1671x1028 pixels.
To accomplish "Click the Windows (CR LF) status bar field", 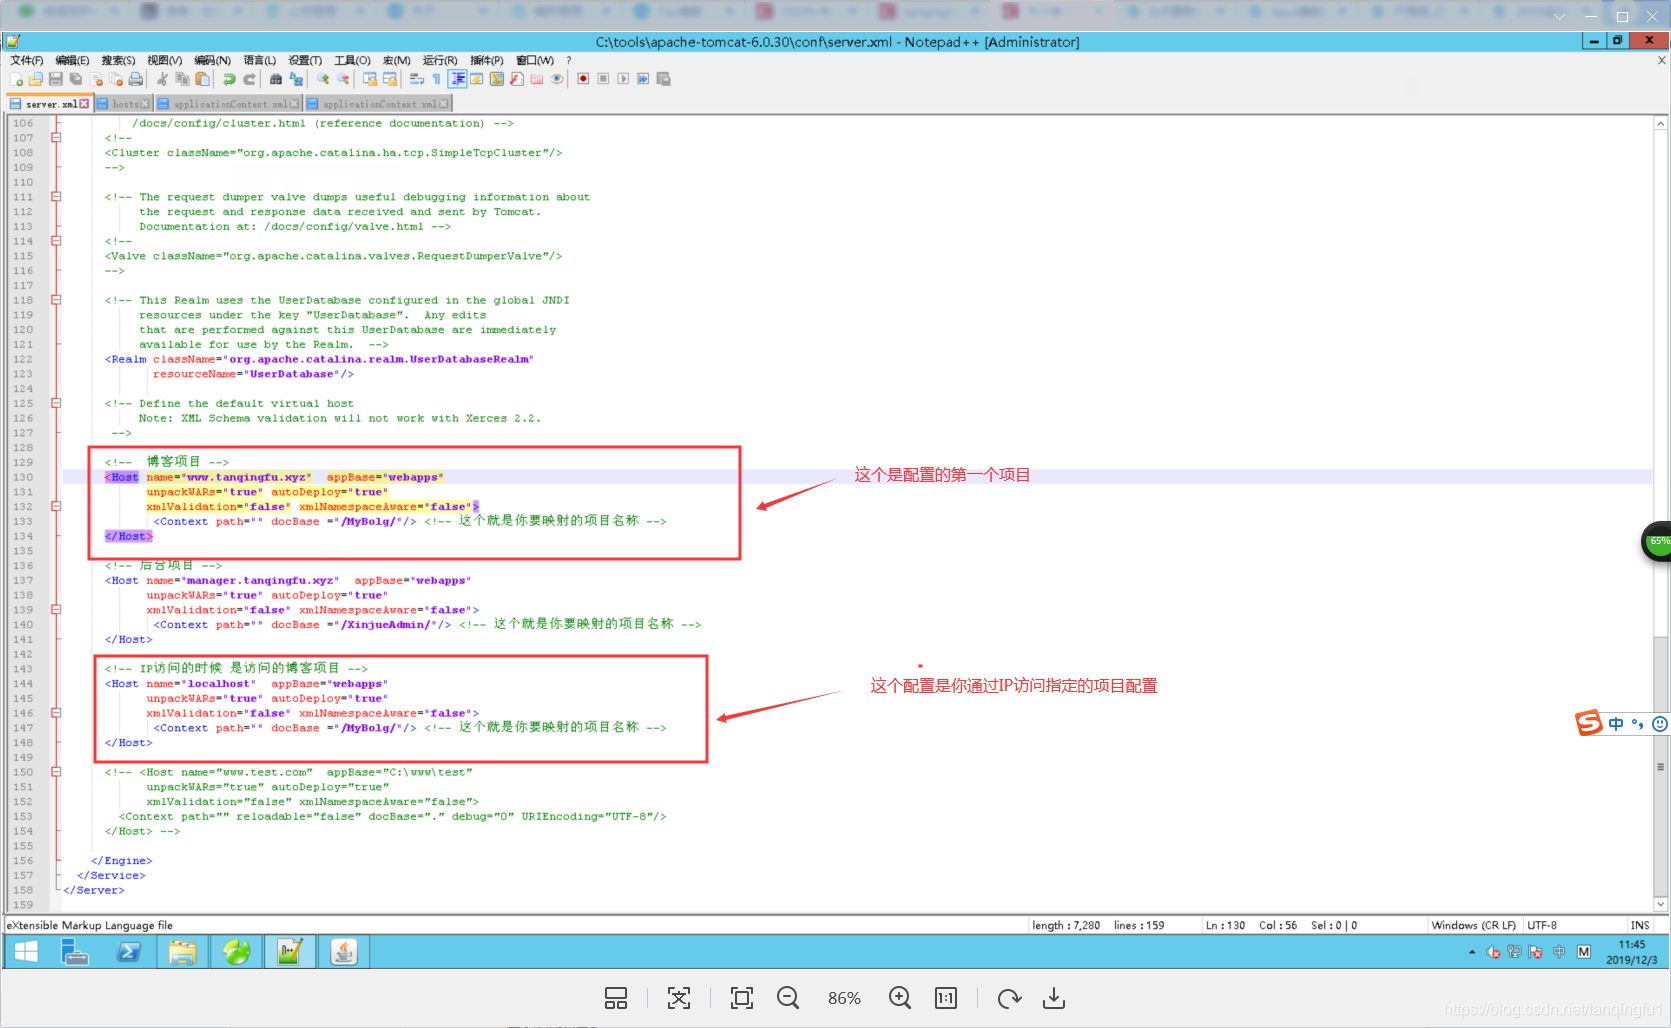I will click(x=1473, y=925).
